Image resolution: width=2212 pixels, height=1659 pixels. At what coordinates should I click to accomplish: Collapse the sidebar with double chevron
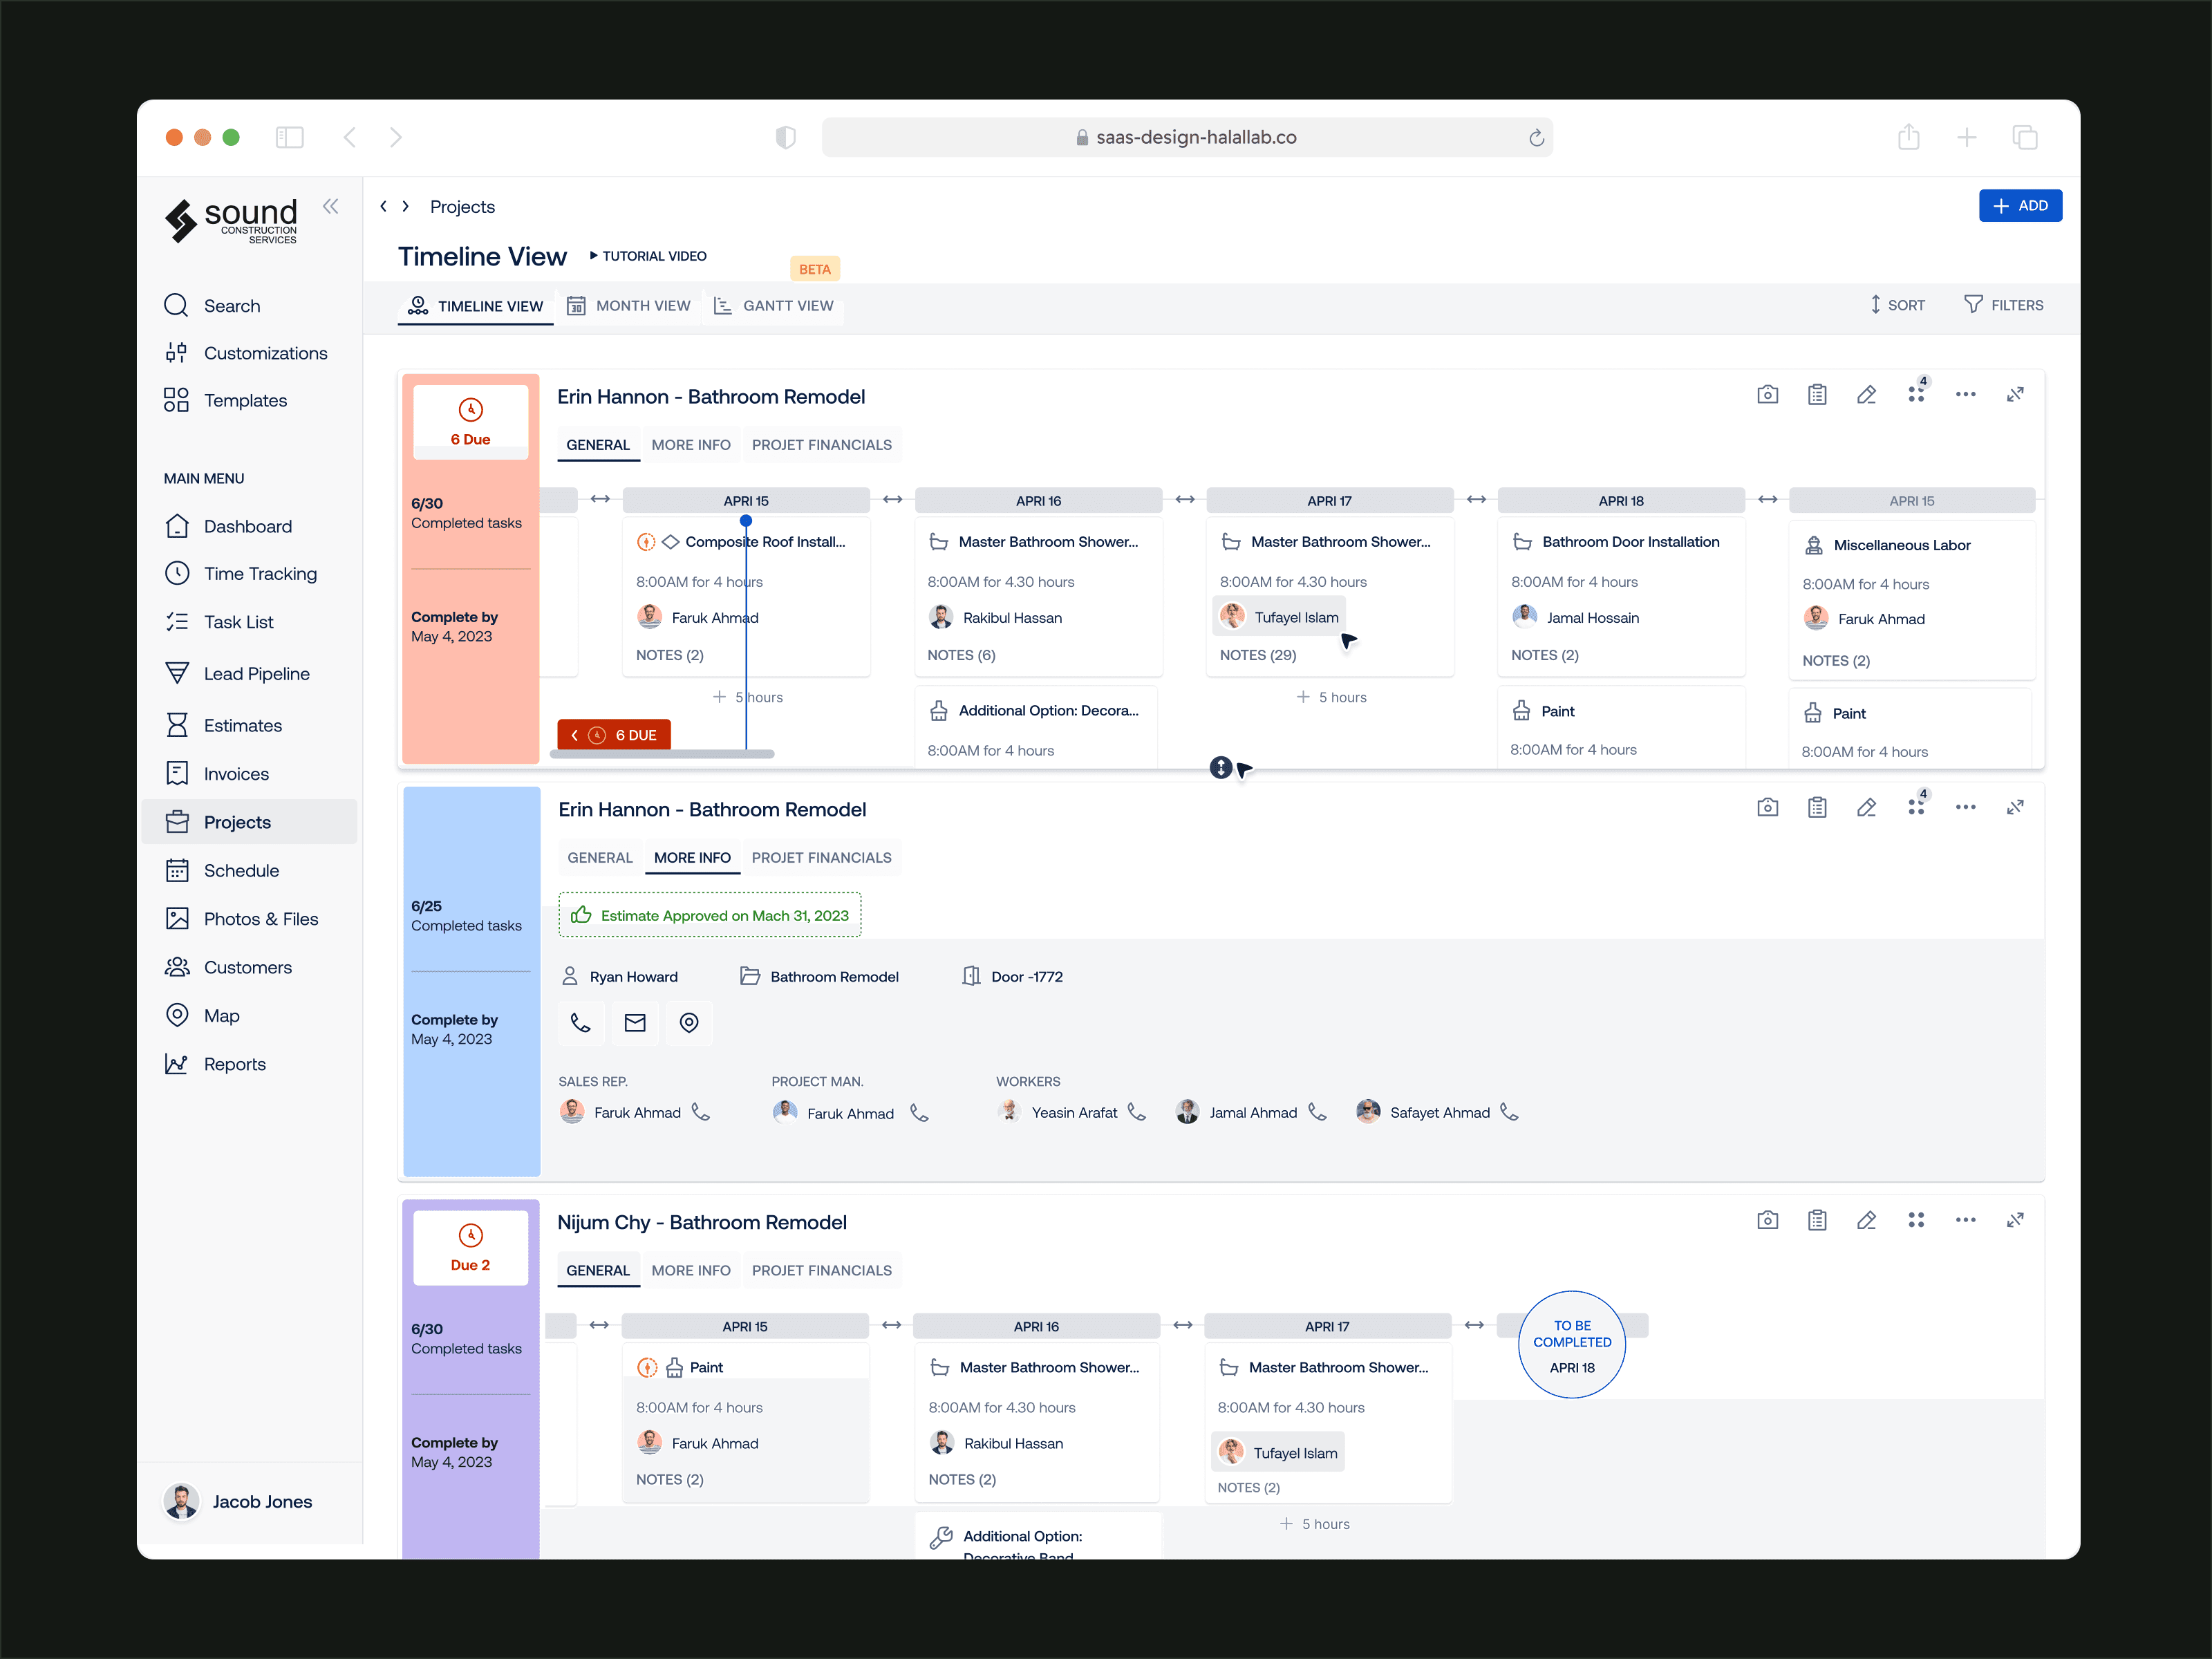click(x=330, y=206)
